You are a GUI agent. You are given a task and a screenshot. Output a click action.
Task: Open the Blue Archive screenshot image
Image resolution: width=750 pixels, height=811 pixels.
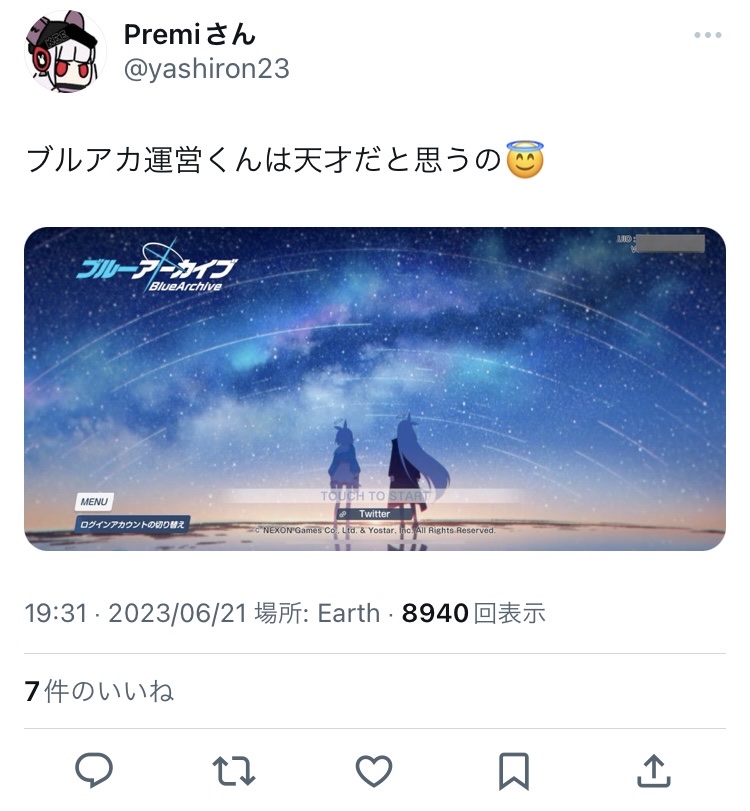pyautogui.click(x=375, y=389)
